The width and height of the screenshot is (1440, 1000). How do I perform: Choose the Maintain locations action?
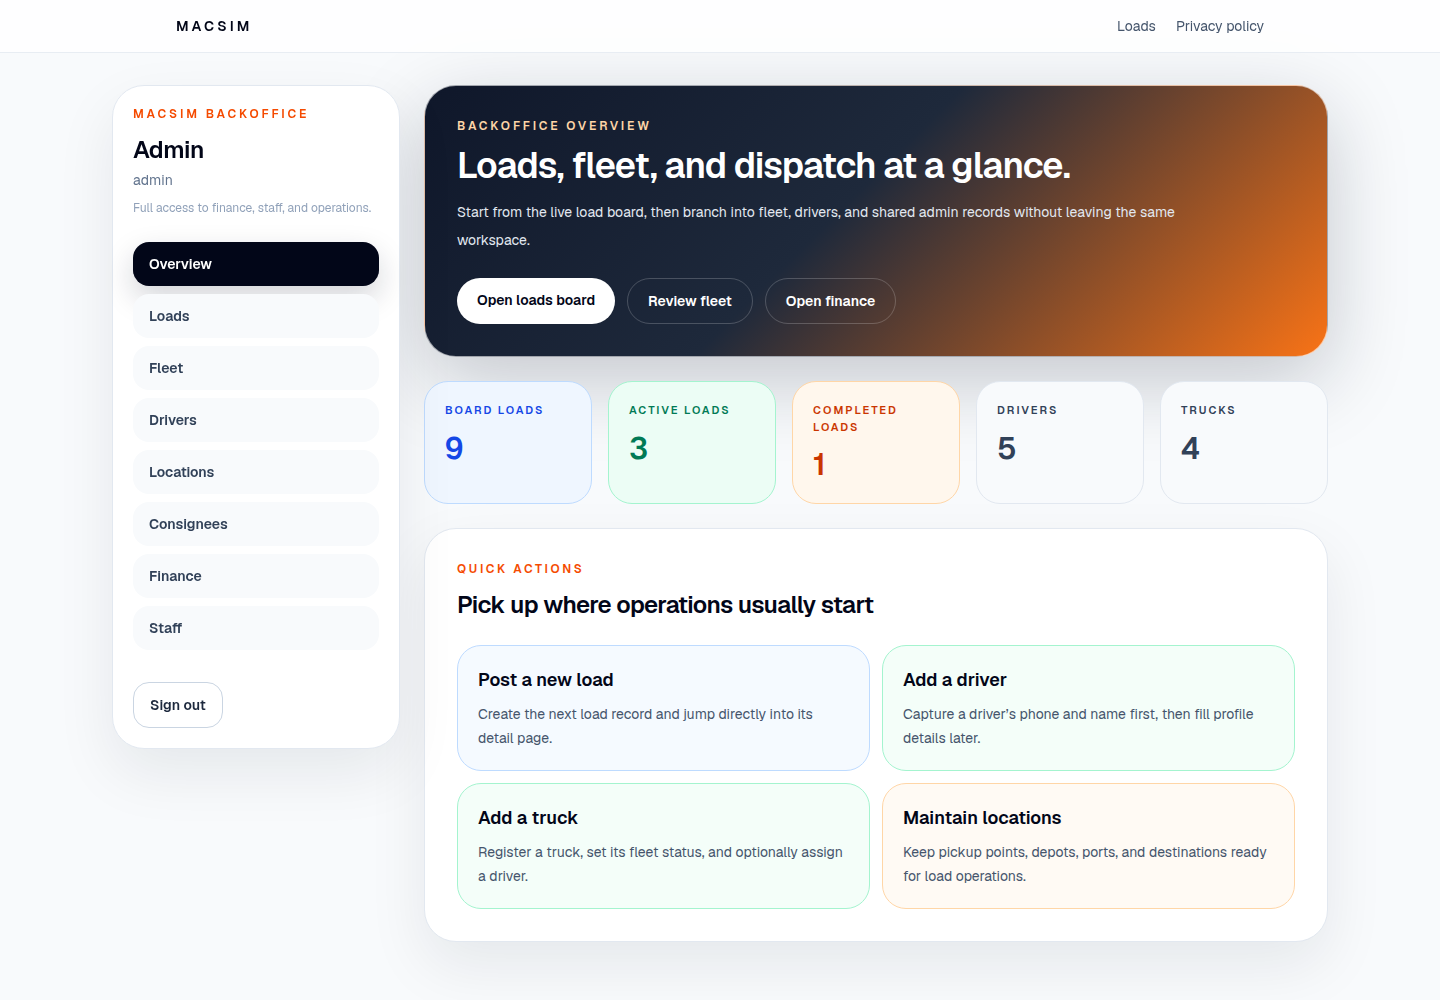1088,846
